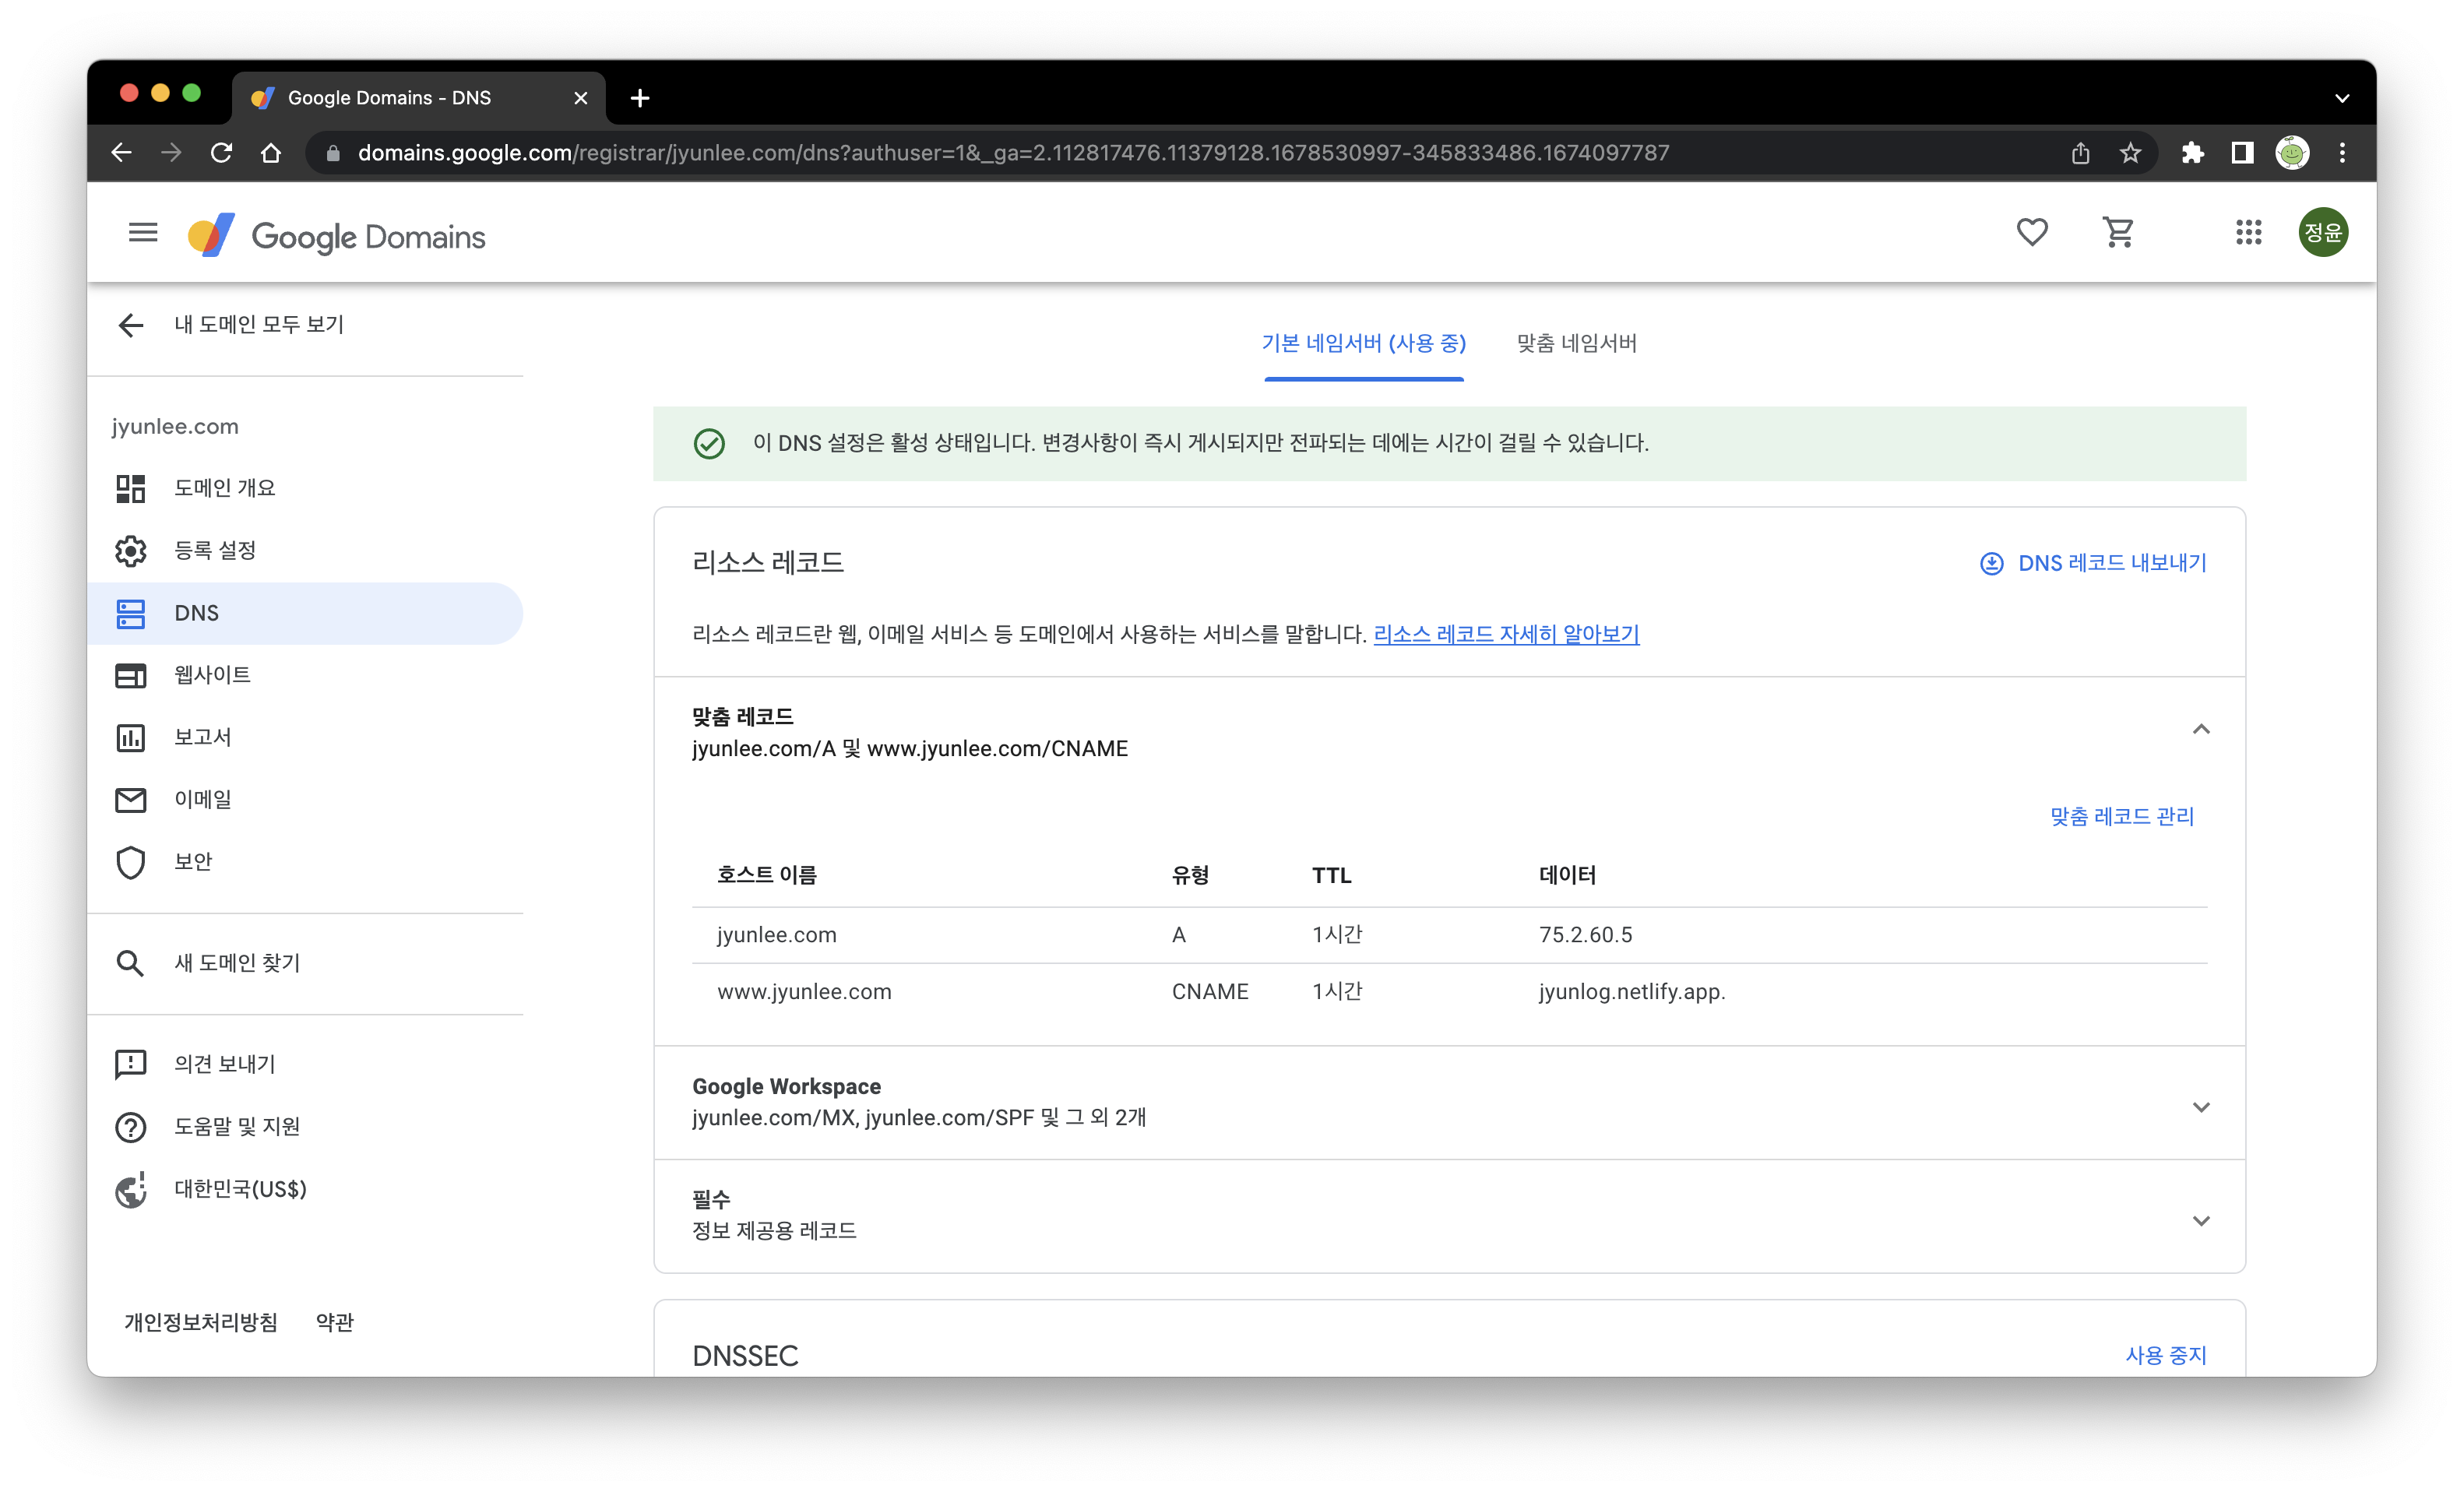
Task: Open 웹사이트 in sidebar
Action: pyautogui.click(x=305, y=675)
